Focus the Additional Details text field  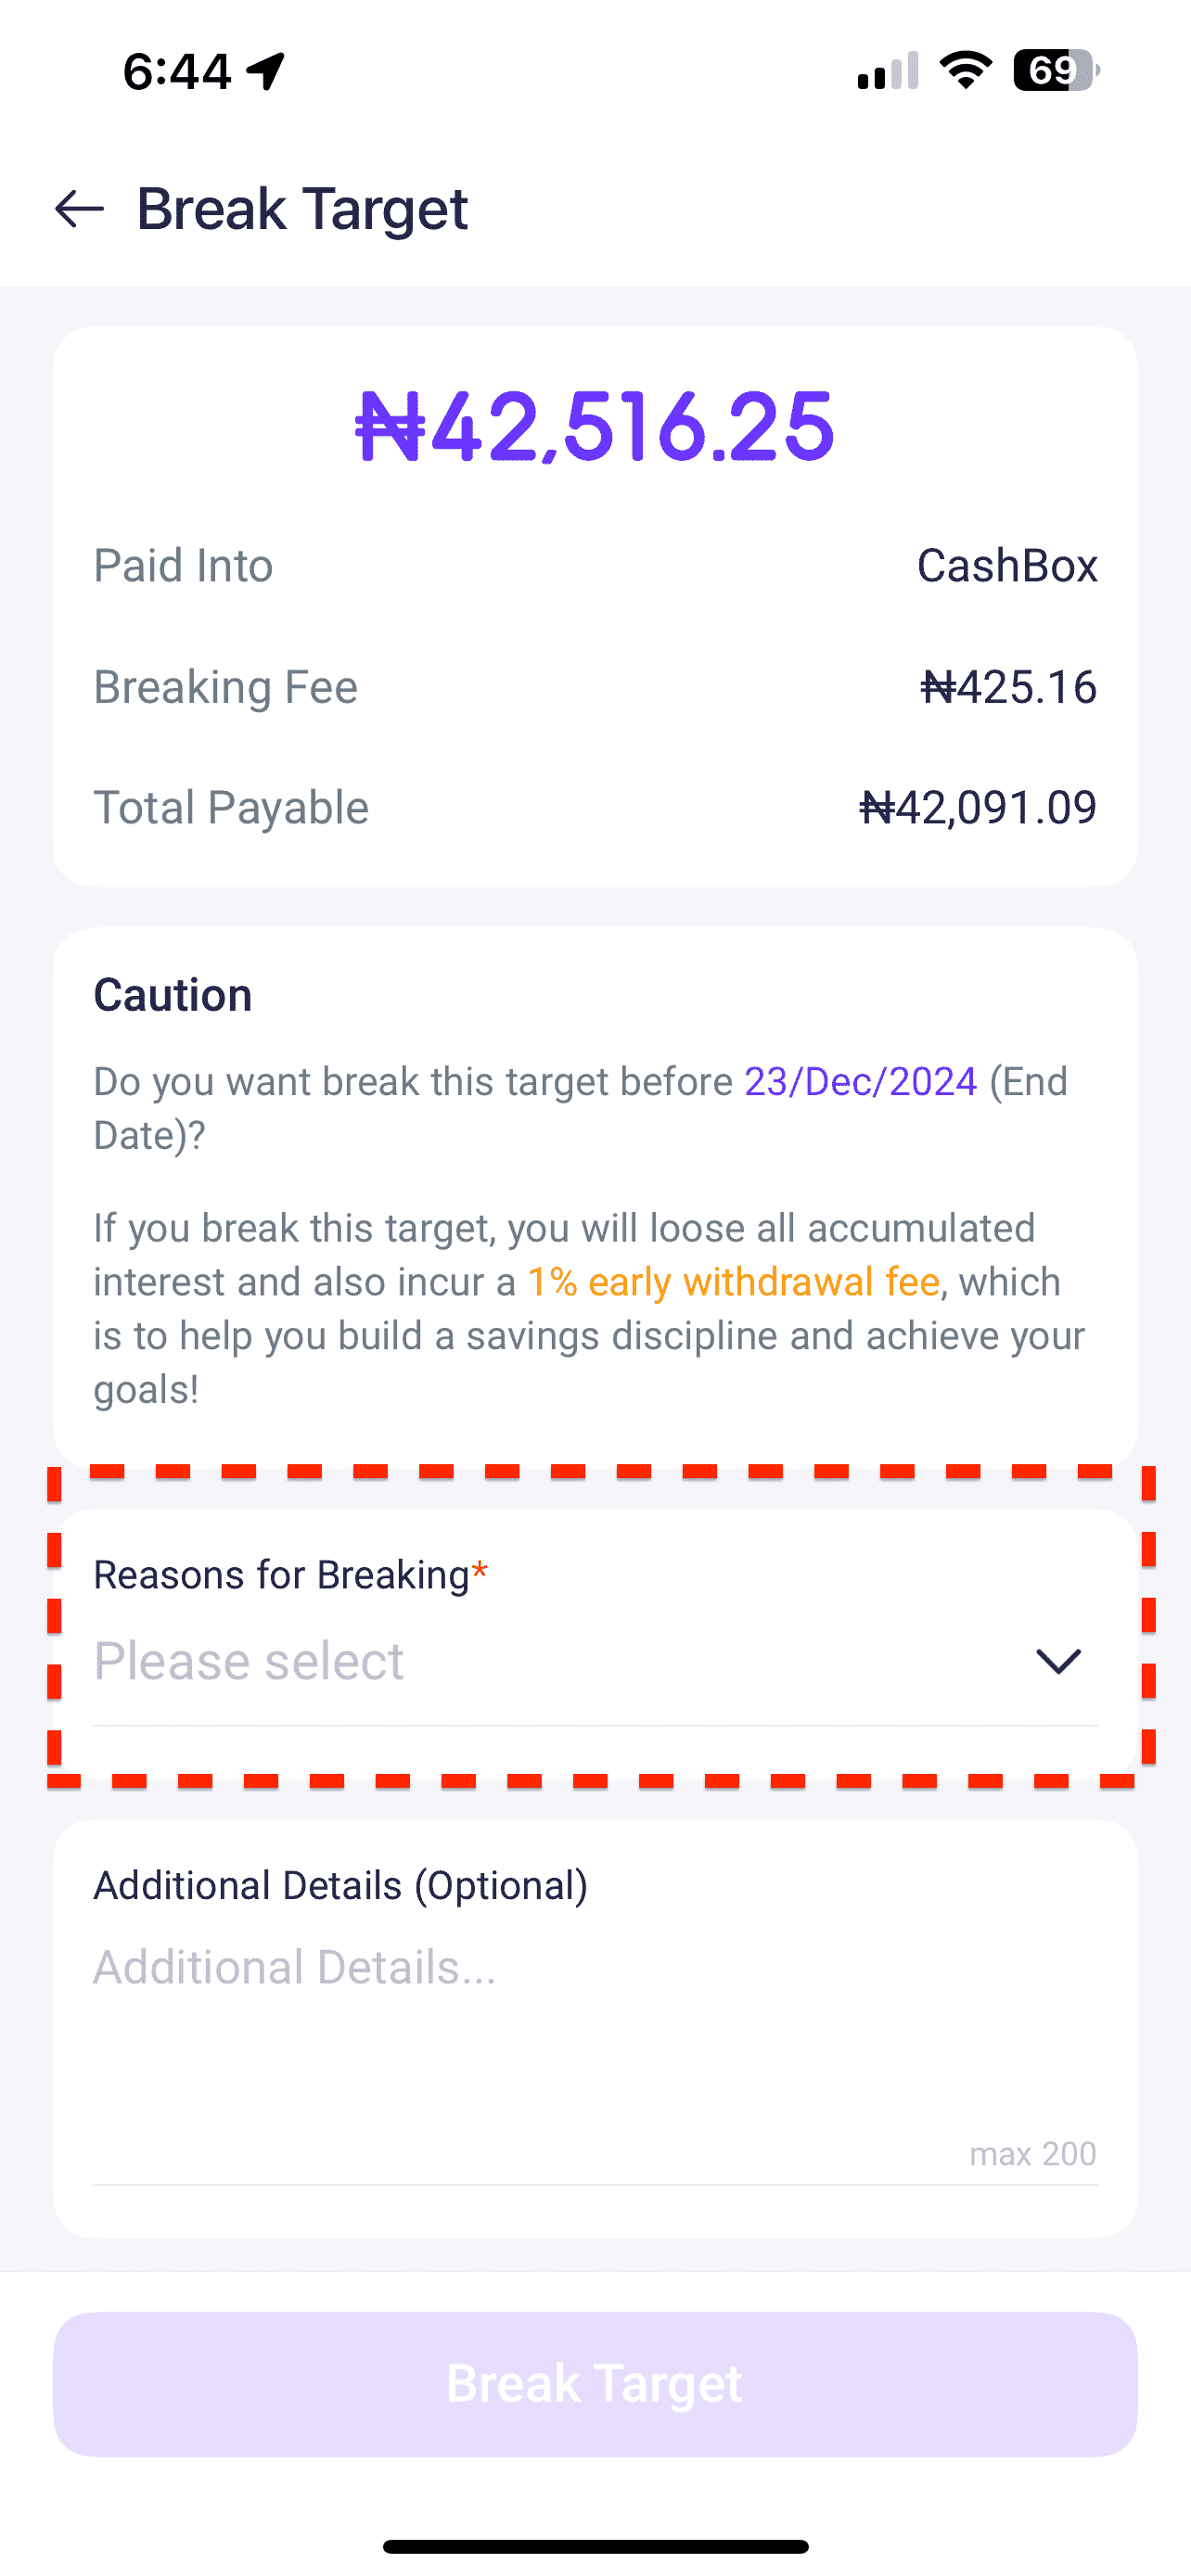point(594,2040)
